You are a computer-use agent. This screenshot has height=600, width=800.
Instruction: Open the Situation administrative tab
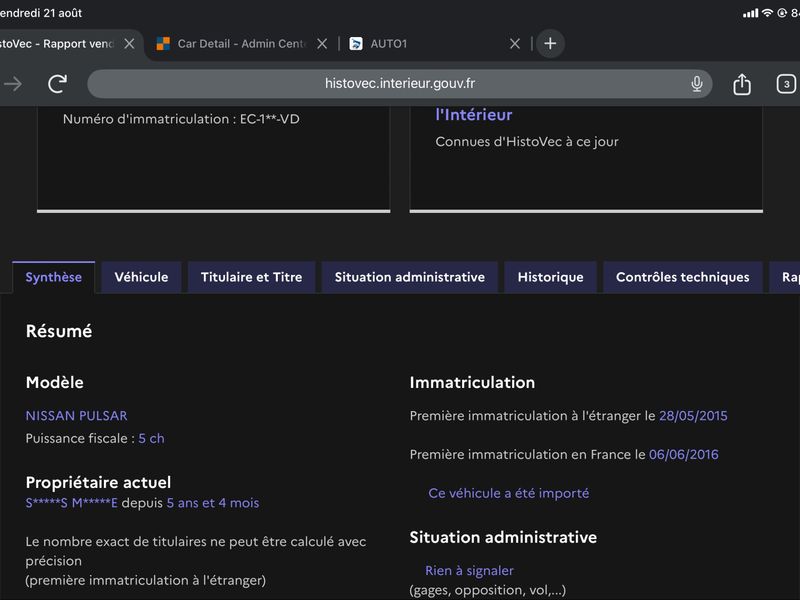coord(410,277)
